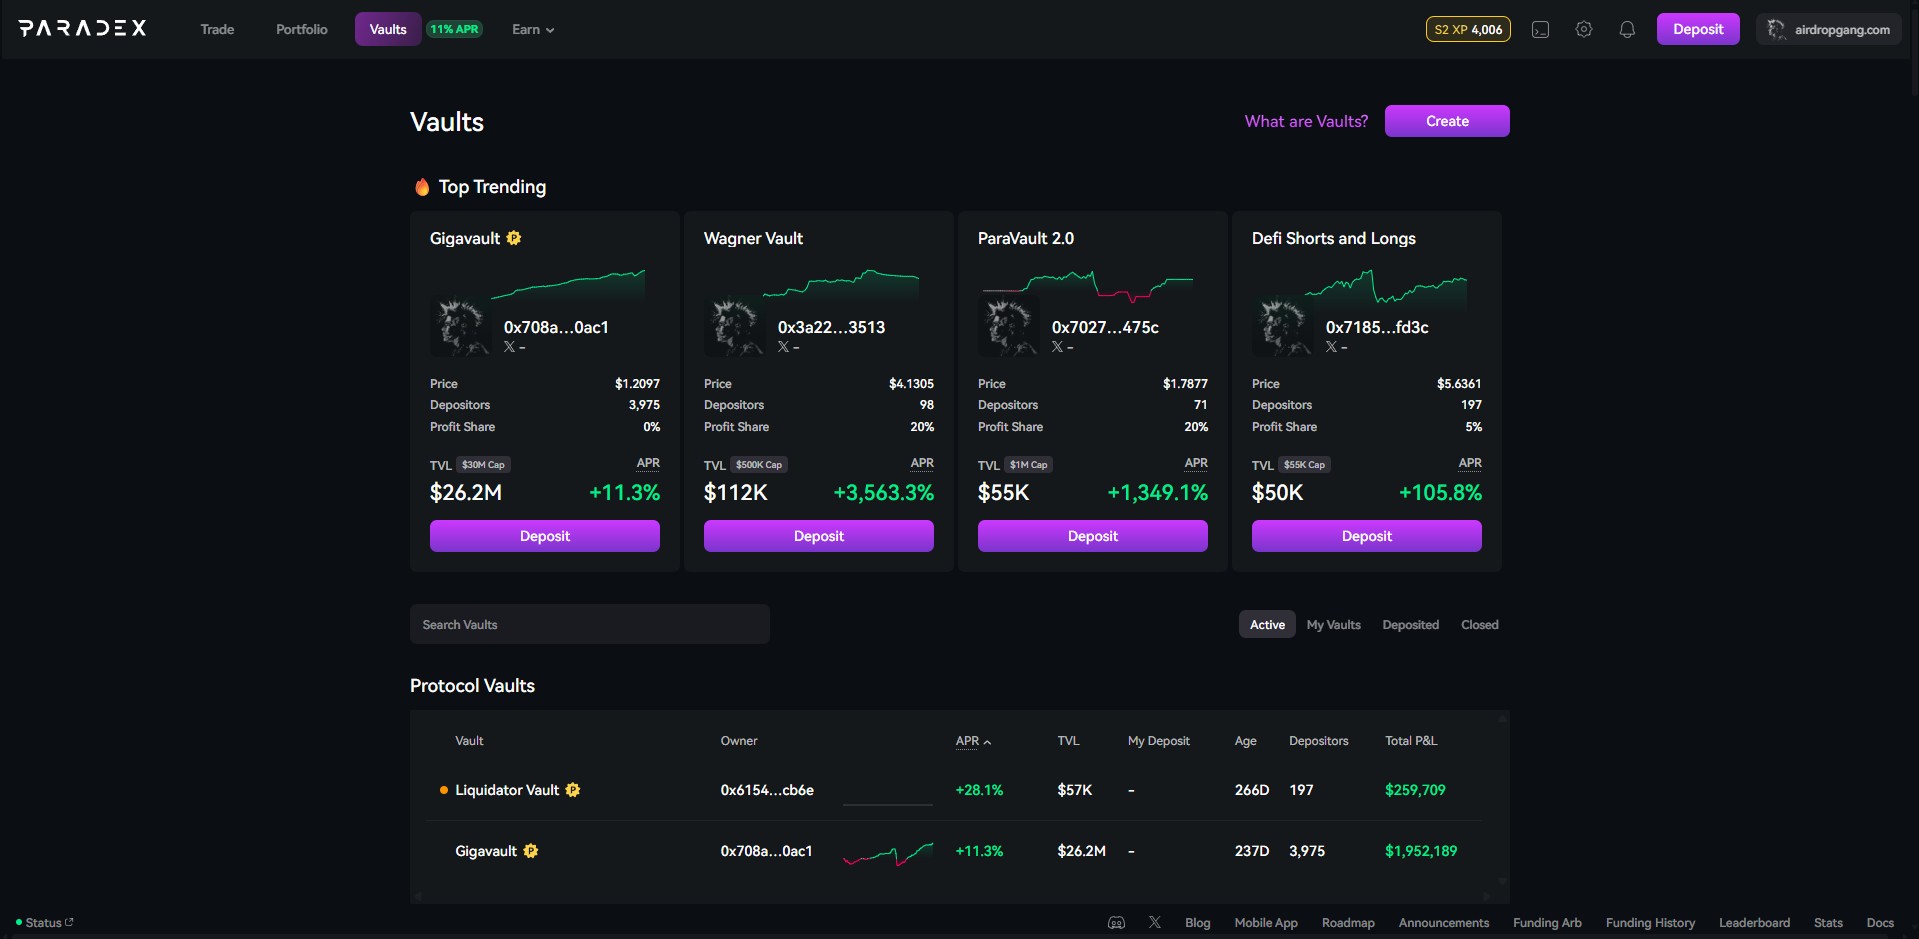Click the ParaVault 2.0 performance chart

(1088, 286)
